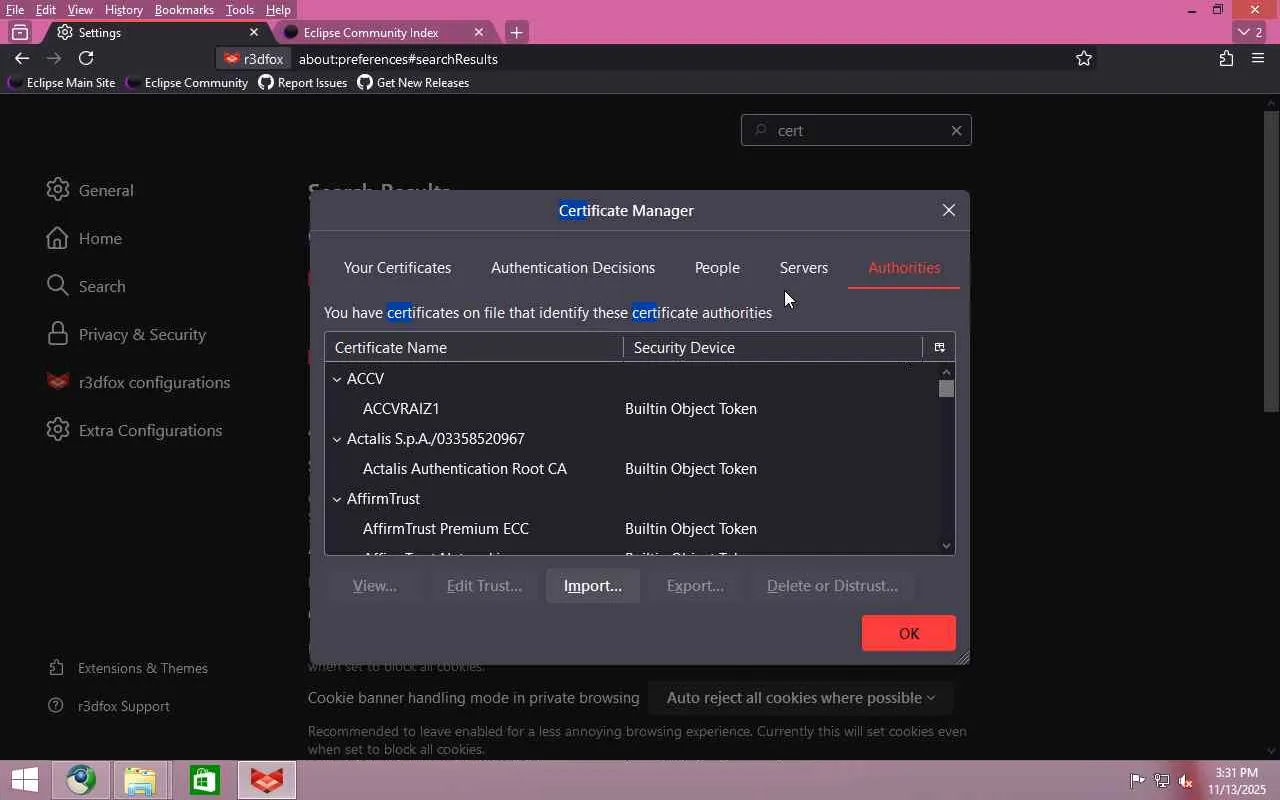Launch File Explorer from the taskbar
1280x800 pixels.
140,780
